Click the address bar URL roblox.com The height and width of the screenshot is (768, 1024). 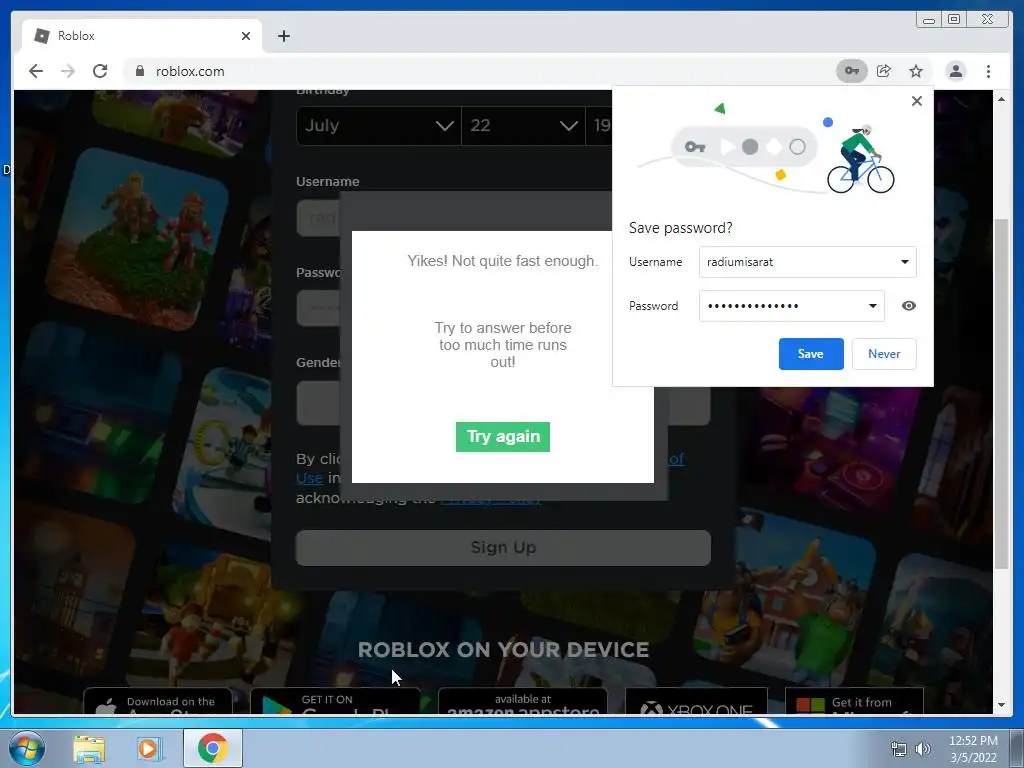[190, 71]
